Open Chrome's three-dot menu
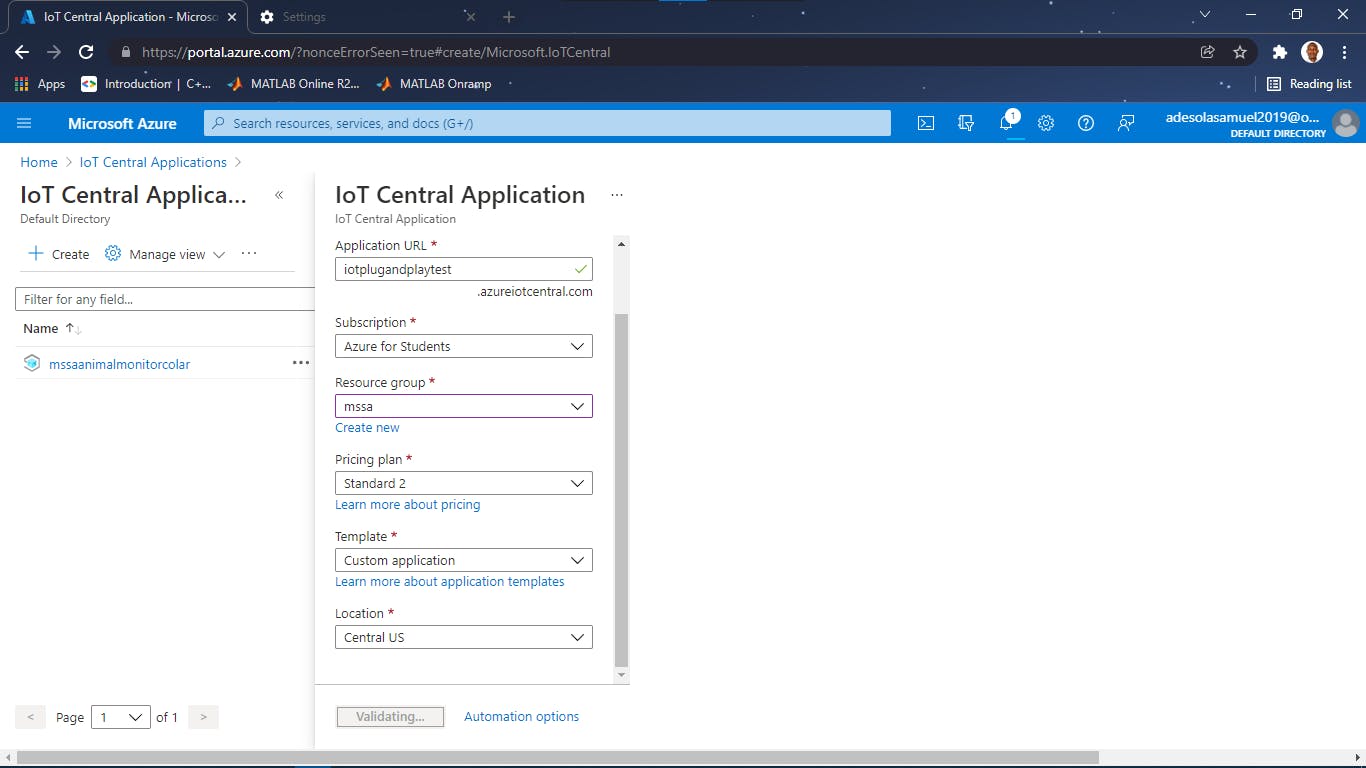The width and height of the screenshot is (1366, 768). click(x=1345, y=52)
